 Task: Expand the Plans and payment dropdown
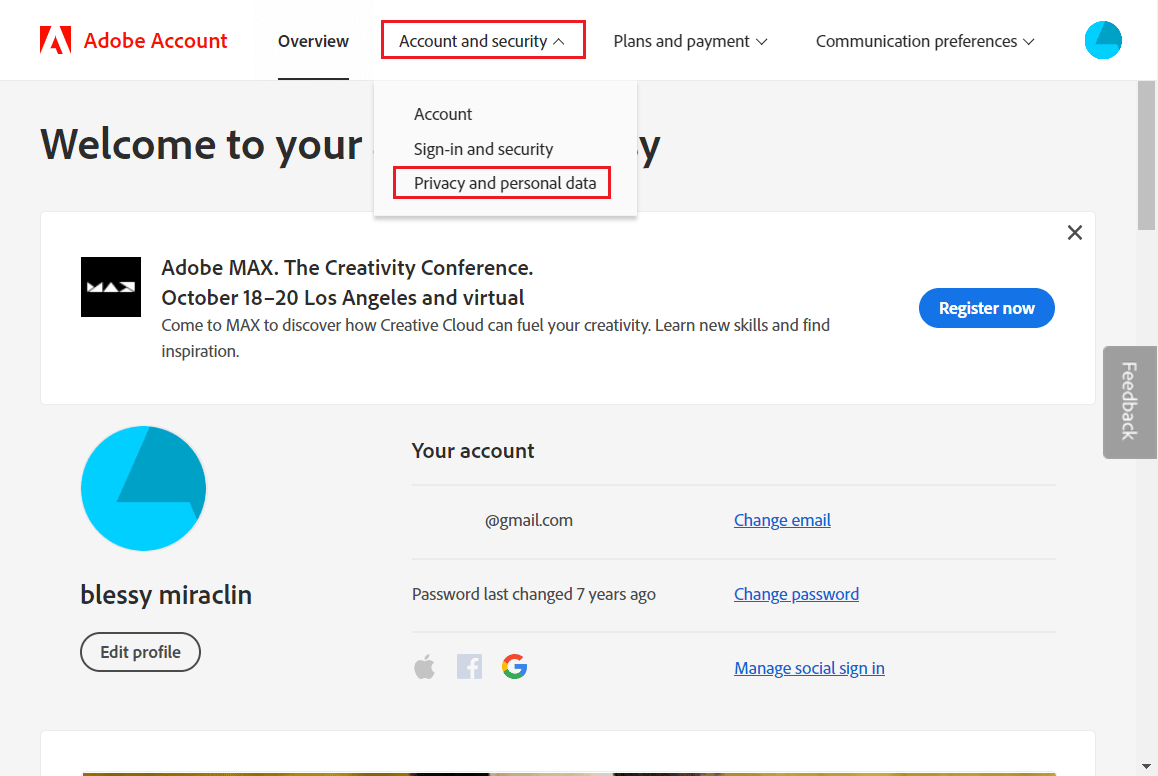coord(690,41)
